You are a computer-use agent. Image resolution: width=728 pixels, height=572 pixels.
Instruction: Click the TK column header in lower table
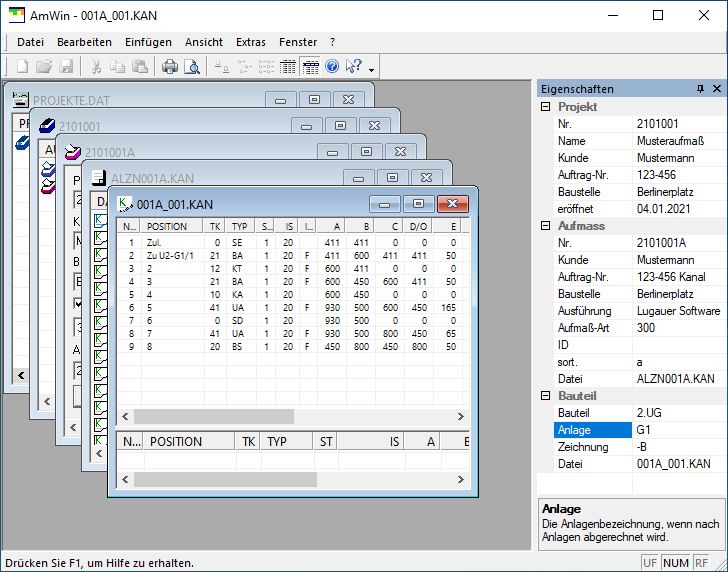tap(248, 441)
